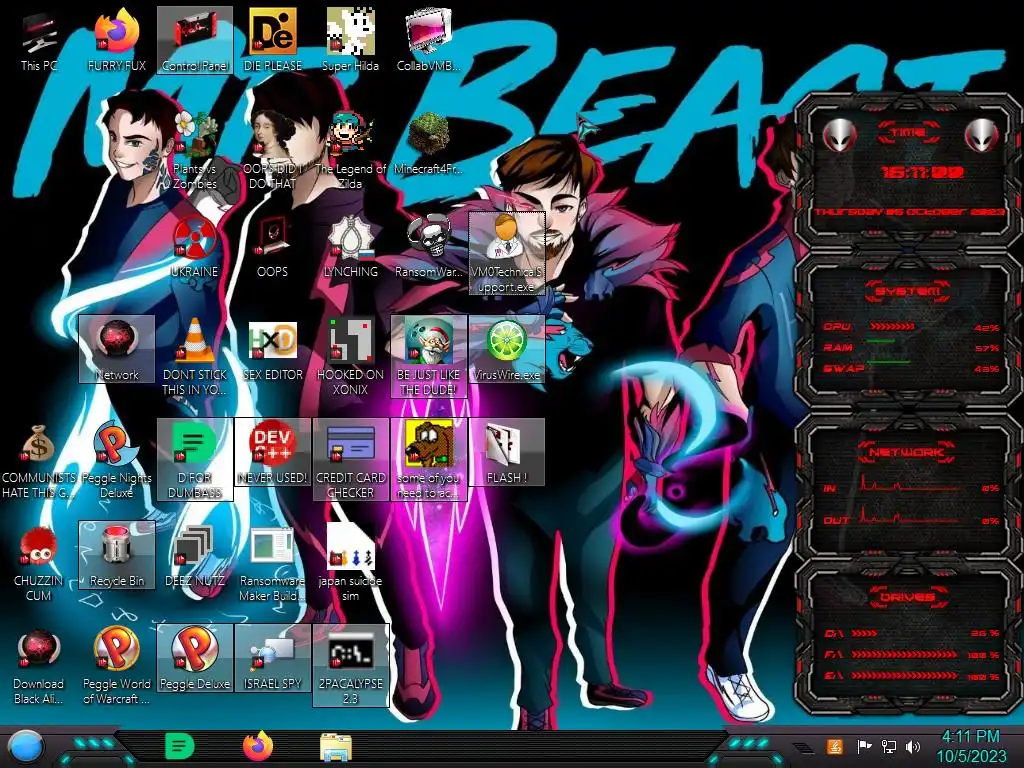Click the NETWORK panel header in gadget
This screenshot has width=1024, height=768.
tap(908, 451)
